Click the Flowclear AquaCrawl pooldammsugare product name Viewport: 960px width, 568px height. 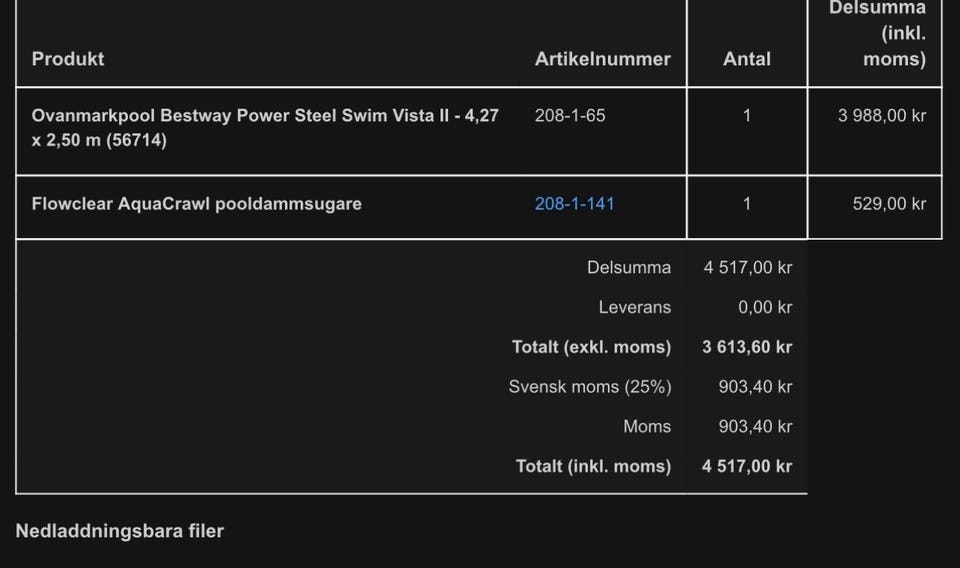[196, 204]
